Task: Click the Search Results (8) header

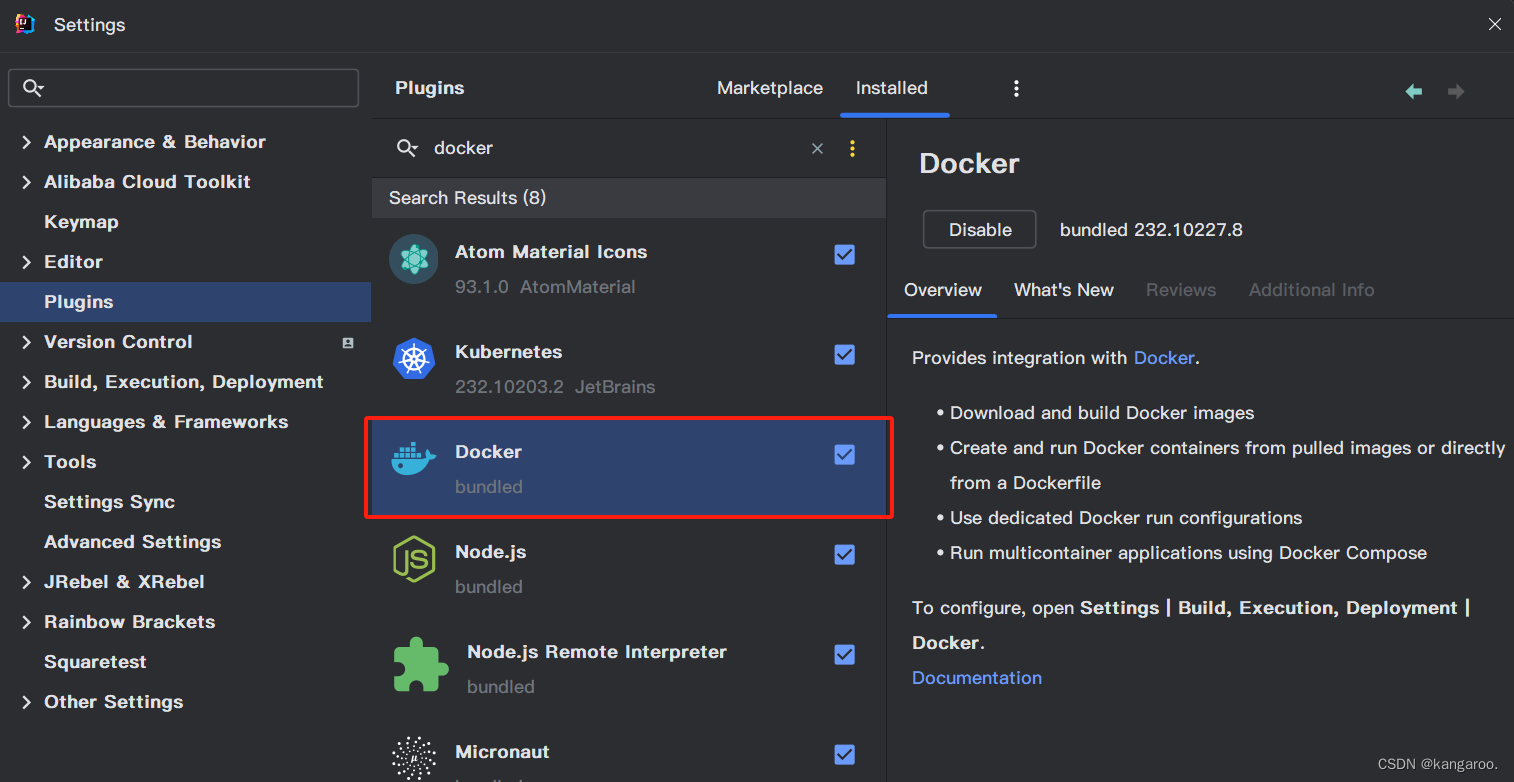Action: click(629, 198)
